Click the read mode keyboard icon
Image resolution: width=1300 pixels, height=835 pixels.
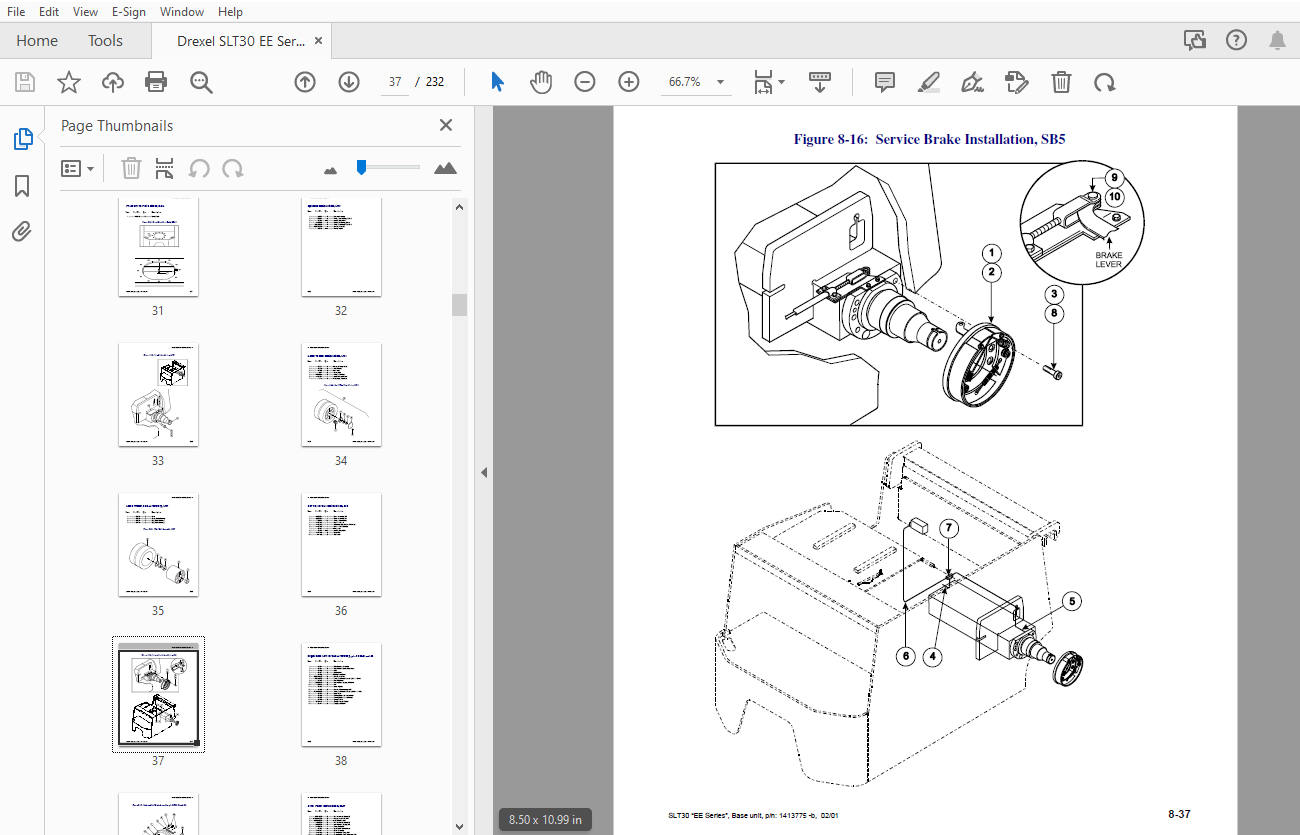point(820,82)
